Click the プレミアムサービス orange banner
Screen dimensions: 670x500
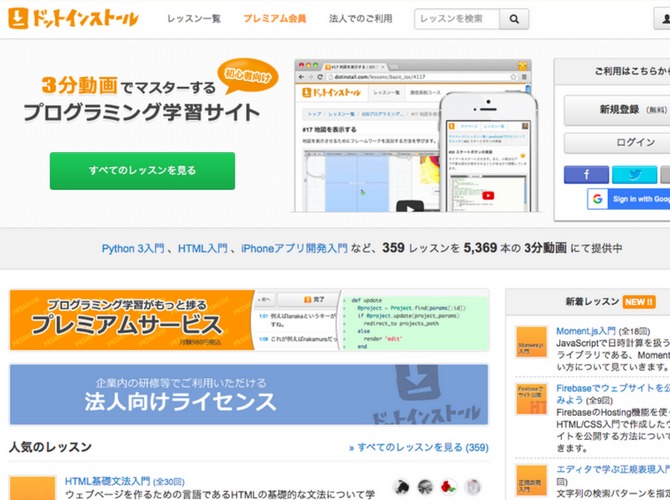[249, 320]
